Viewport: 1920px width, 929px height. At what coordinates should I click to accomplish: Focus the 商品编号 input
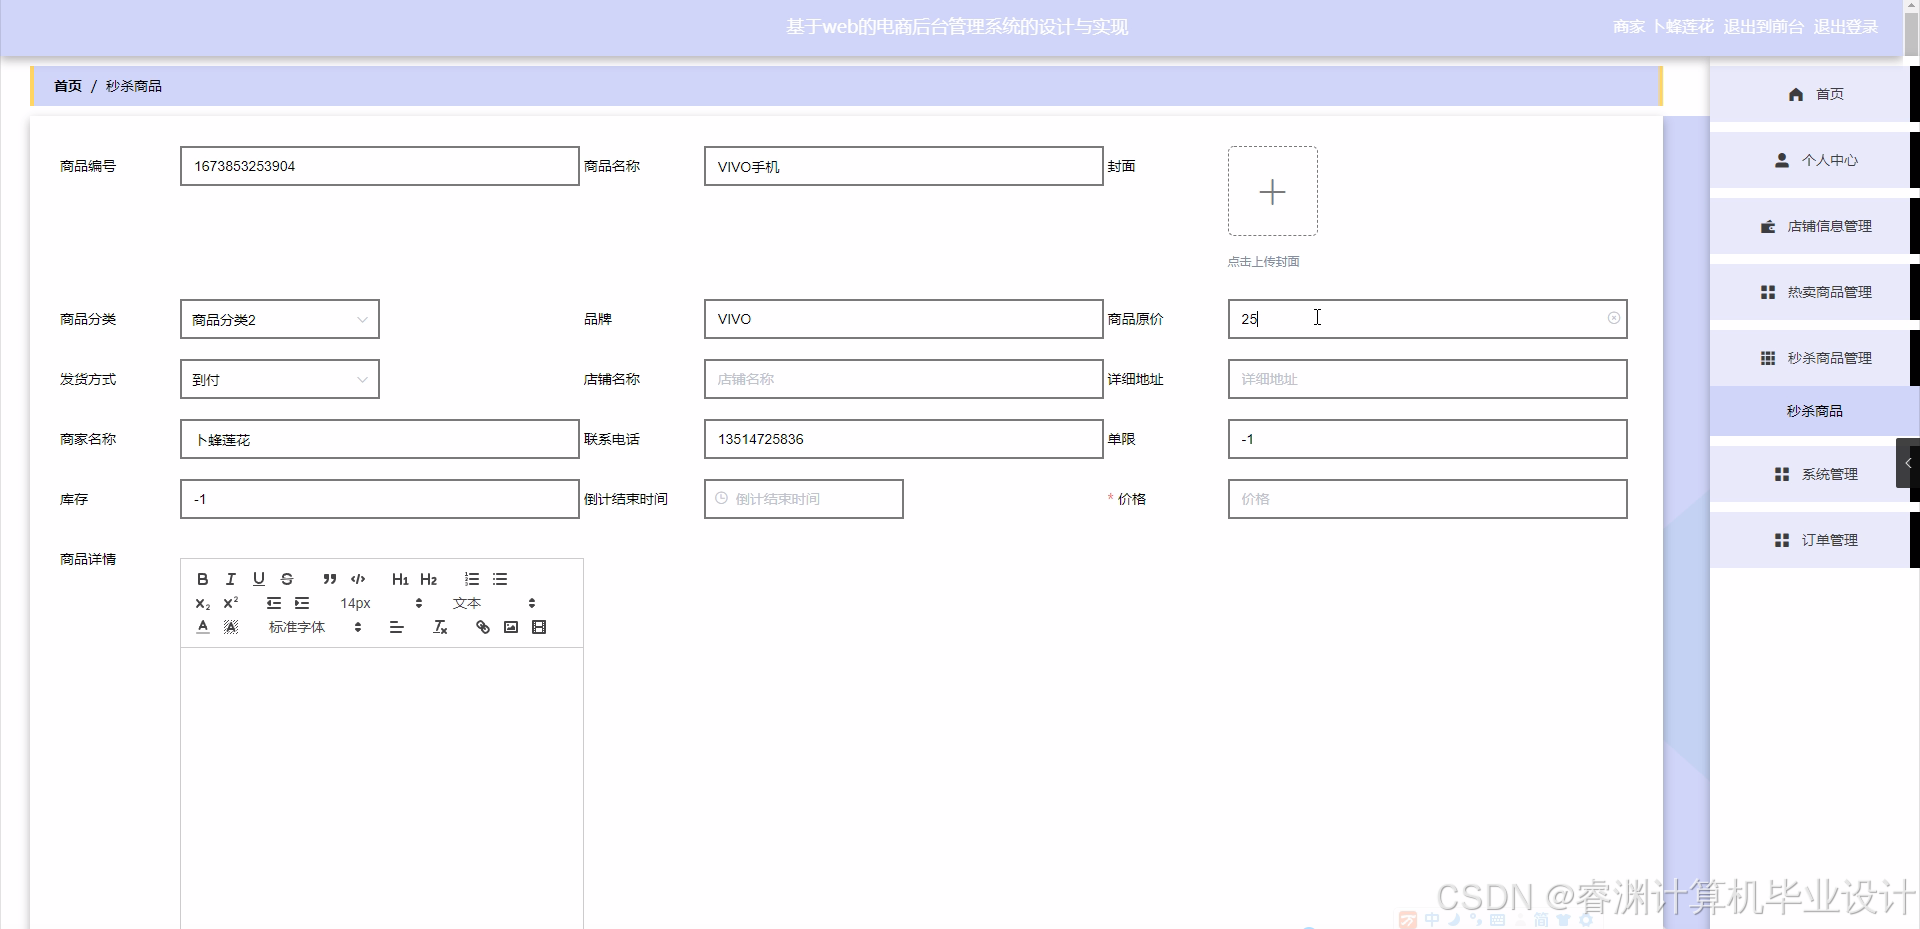380,166
